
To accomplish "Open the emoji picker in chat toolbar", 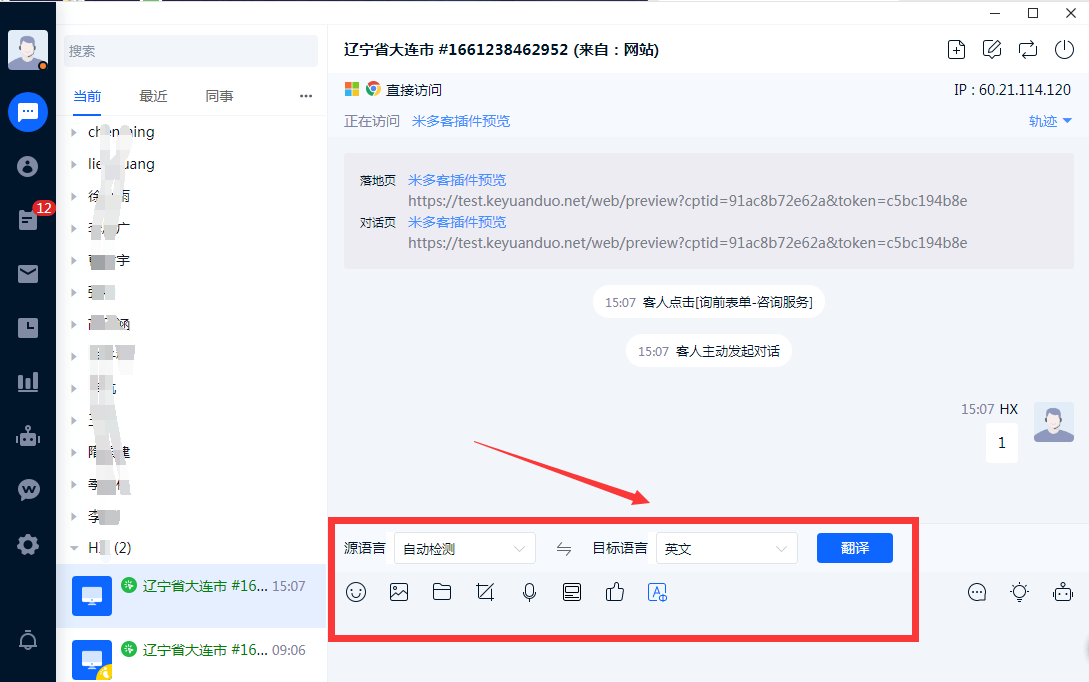I will pyautogui.click(x=356, y=592).
